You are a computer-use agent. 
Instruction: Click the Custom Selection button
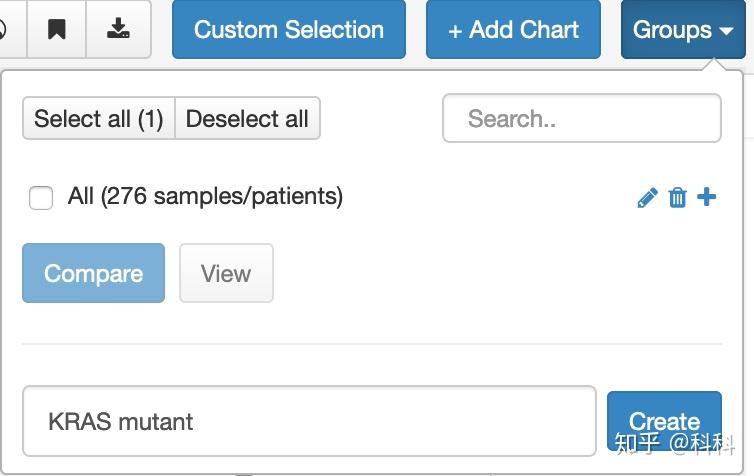pos(289,29)
